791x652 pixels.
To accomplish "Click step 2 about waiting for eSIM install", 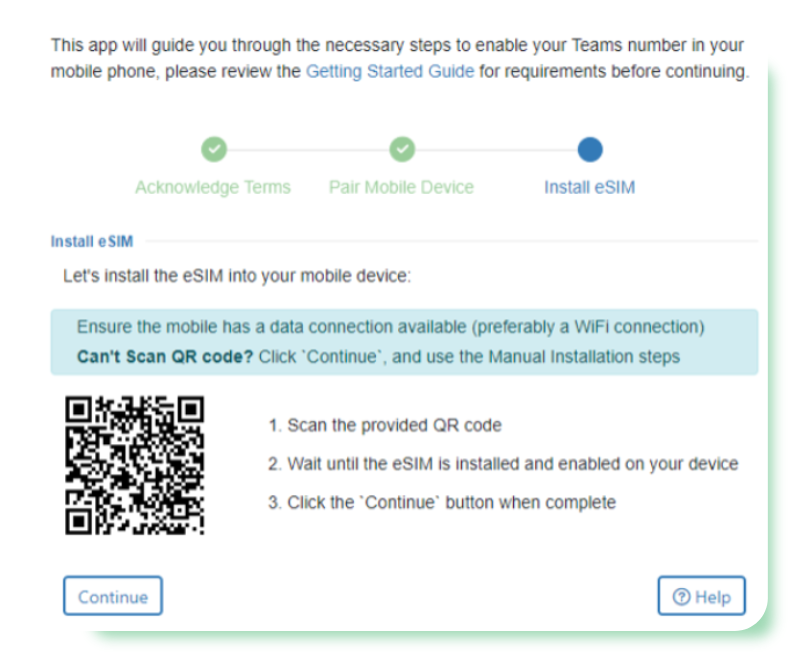I will pyautogui.click(x=503, y=464).
